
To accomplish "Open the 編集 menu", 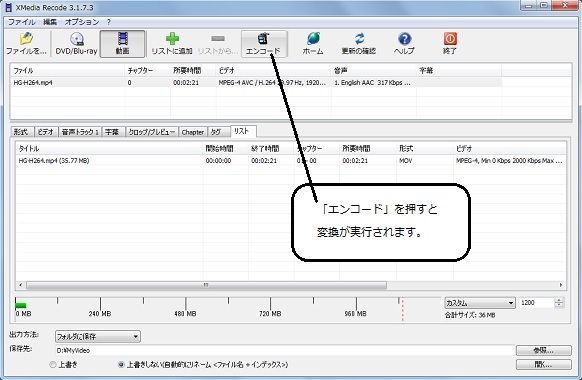I will click(50, 22).
